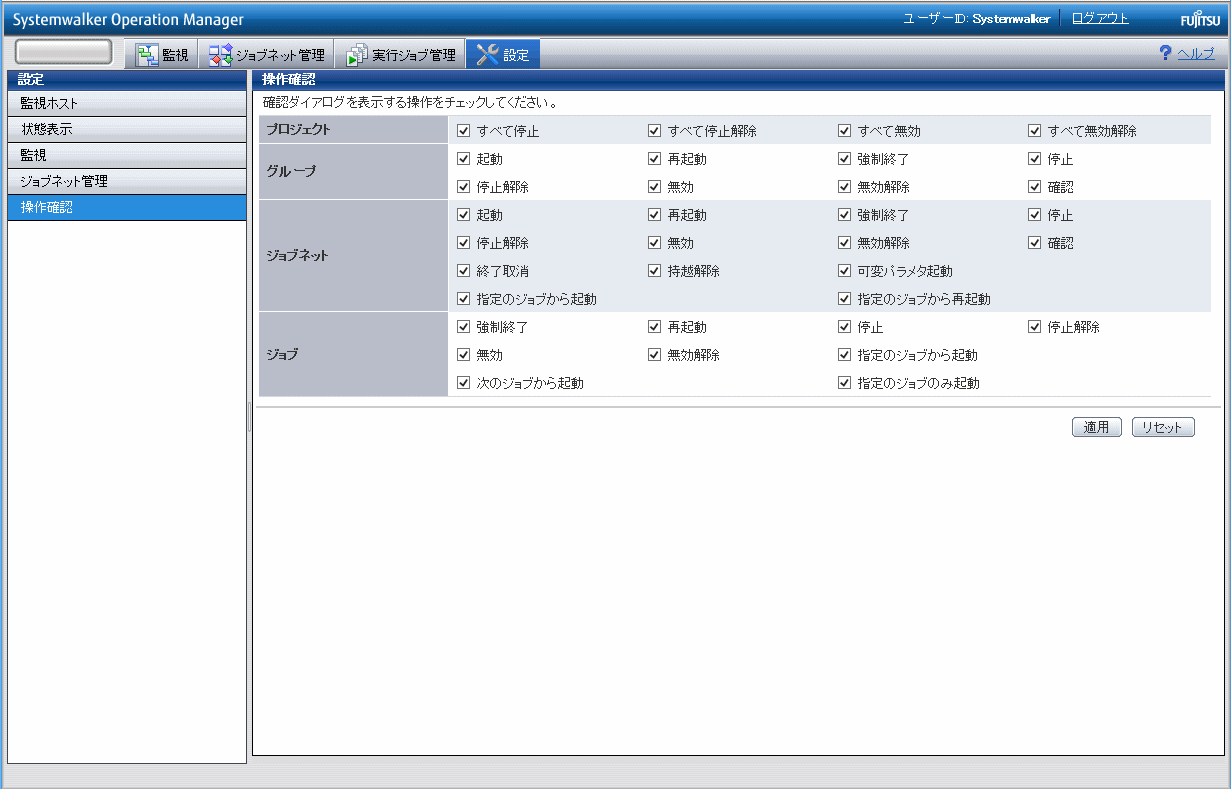The width and height of the screenshot is (1231, 789).
Task: Toggle グループ 無効 checkbox
Action: (654, 186)
